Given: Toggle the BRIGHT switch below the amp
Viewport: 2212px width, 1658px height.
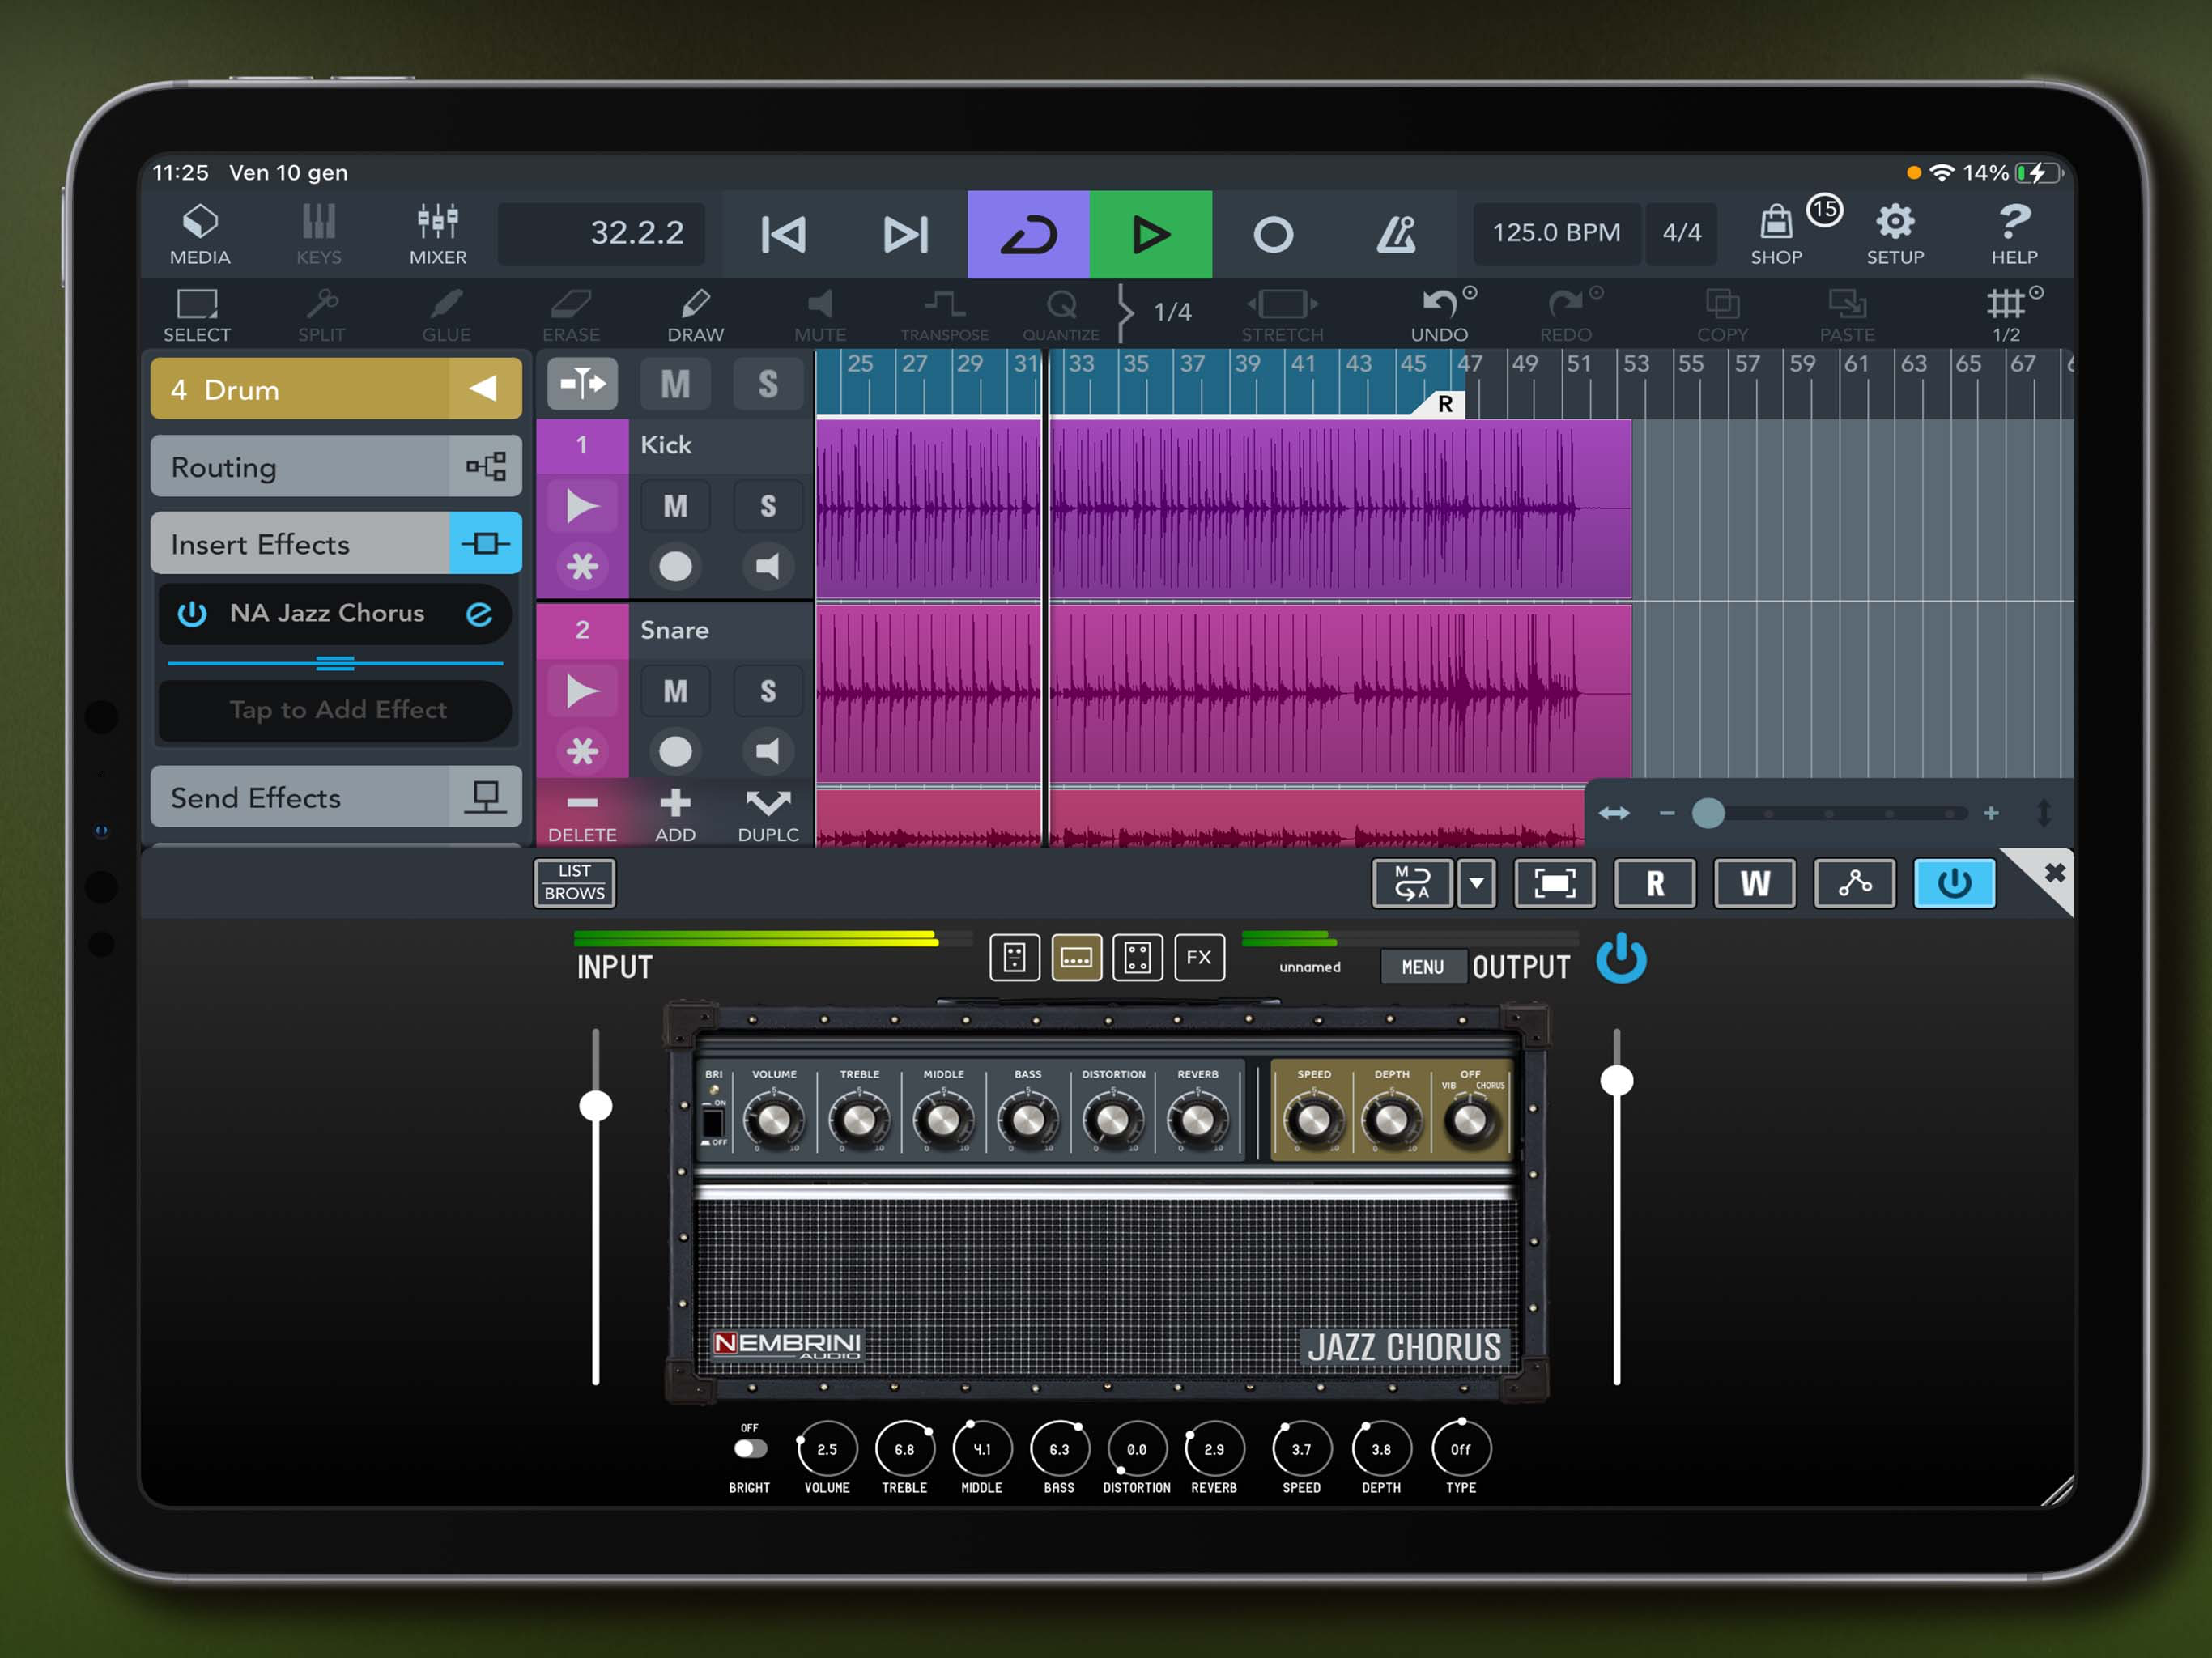Looking at the screenshot, I should pyautogui.click(x=749, y=1449).
